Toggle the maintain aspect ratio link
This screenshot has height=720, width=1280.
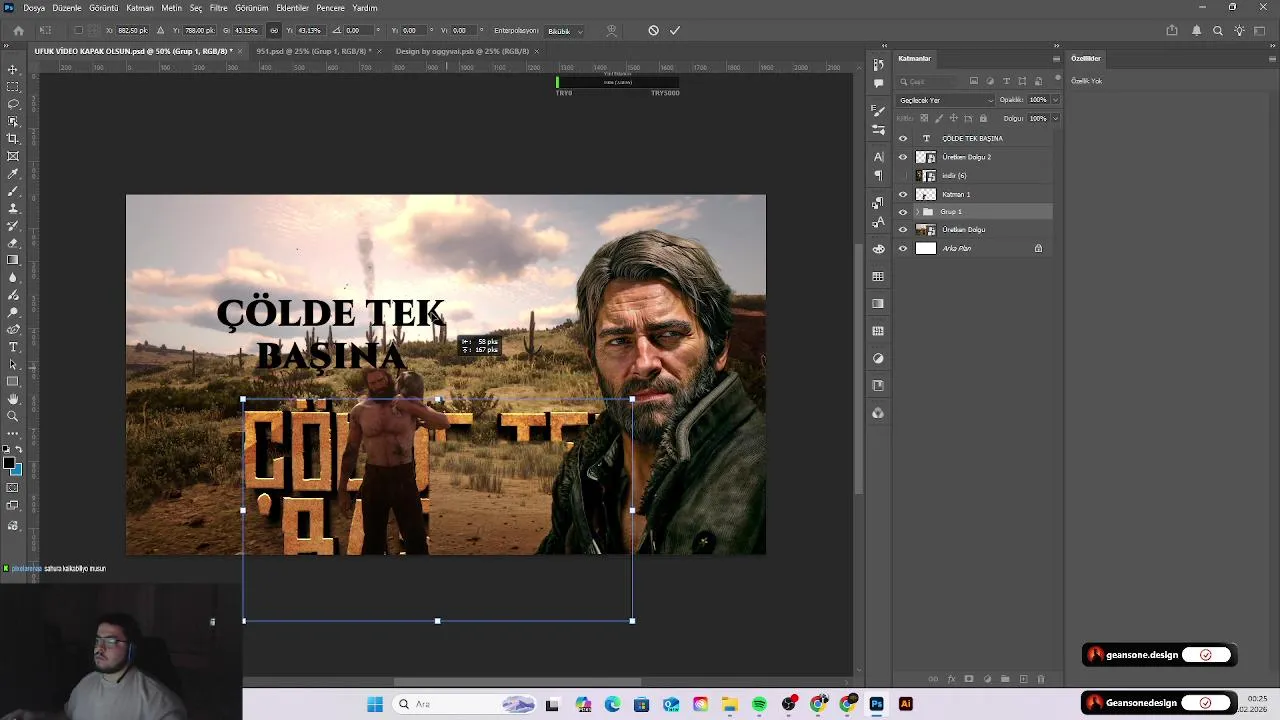click(273, 31)
